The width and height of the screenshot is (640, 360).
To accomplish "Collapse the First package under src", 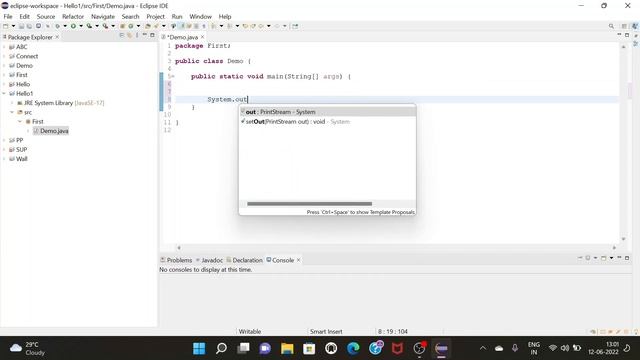I will click(20, 122).
